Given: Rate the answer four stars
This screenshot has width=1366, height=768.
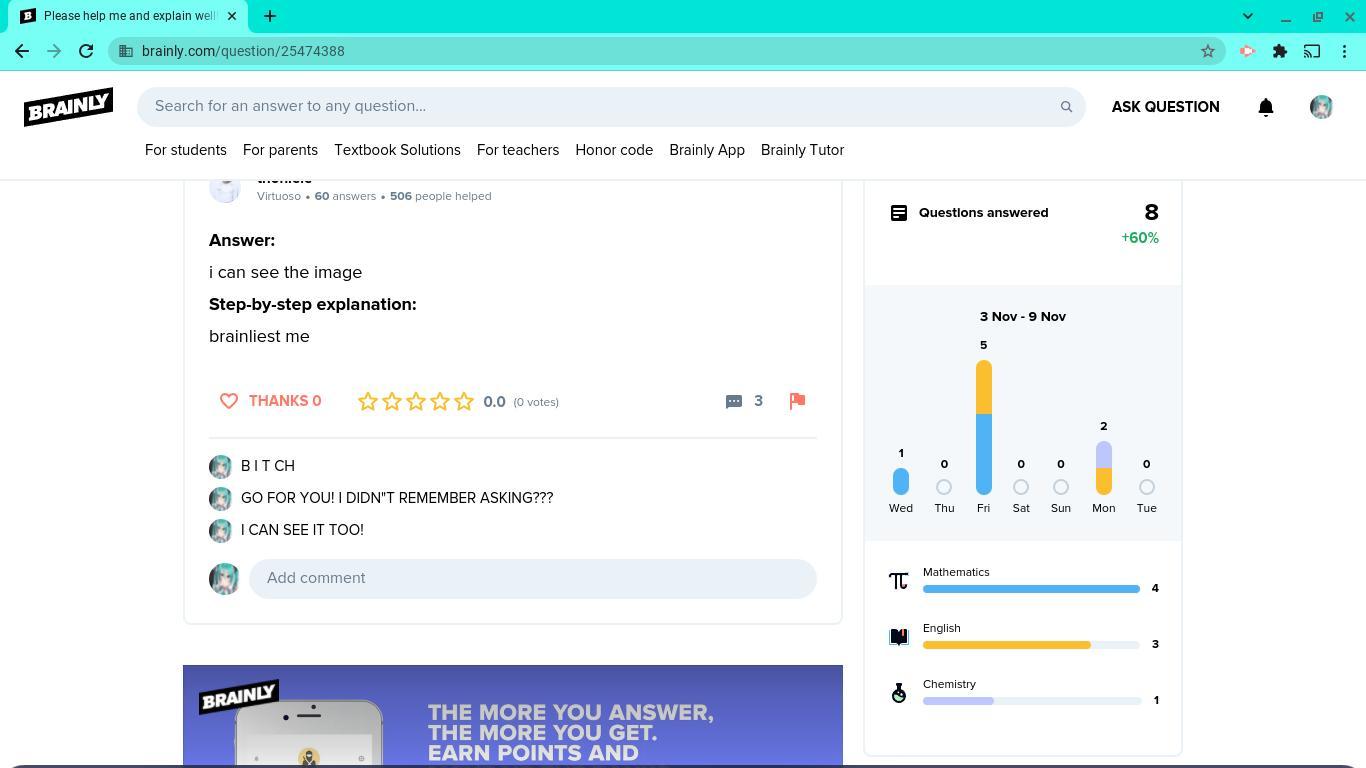Looking at the screenshot, I should 440,401.
